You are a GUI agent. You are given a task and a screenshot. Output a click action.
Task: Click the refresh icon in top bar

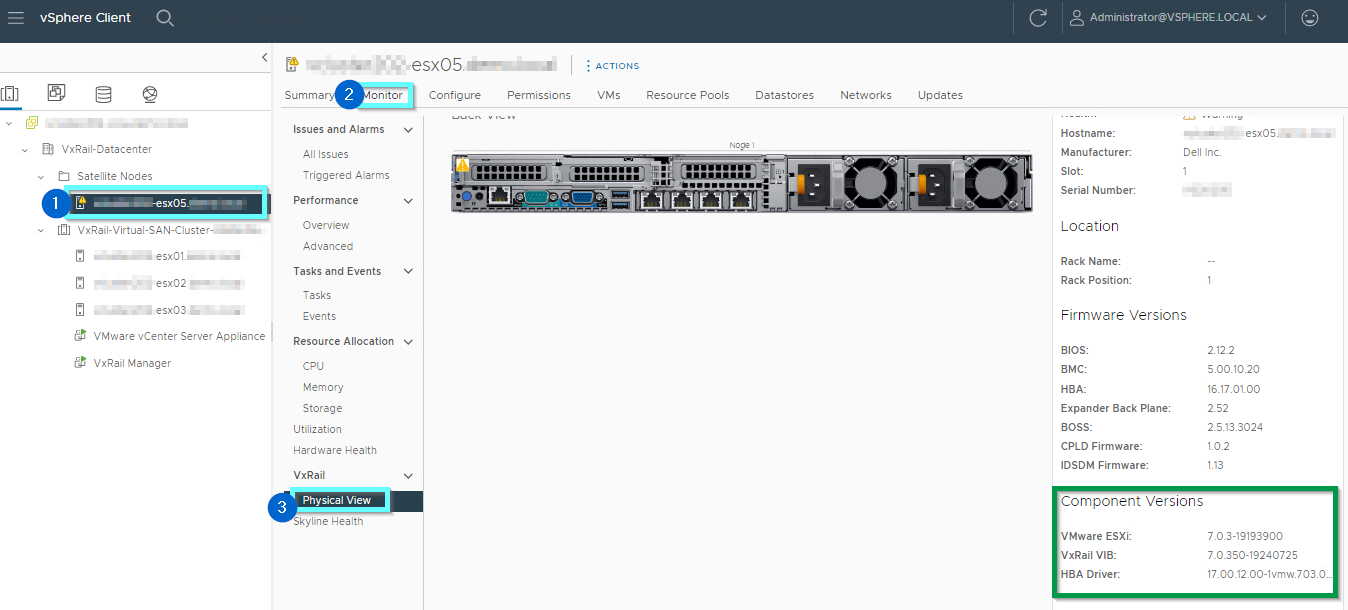(x=1038, y=17)
